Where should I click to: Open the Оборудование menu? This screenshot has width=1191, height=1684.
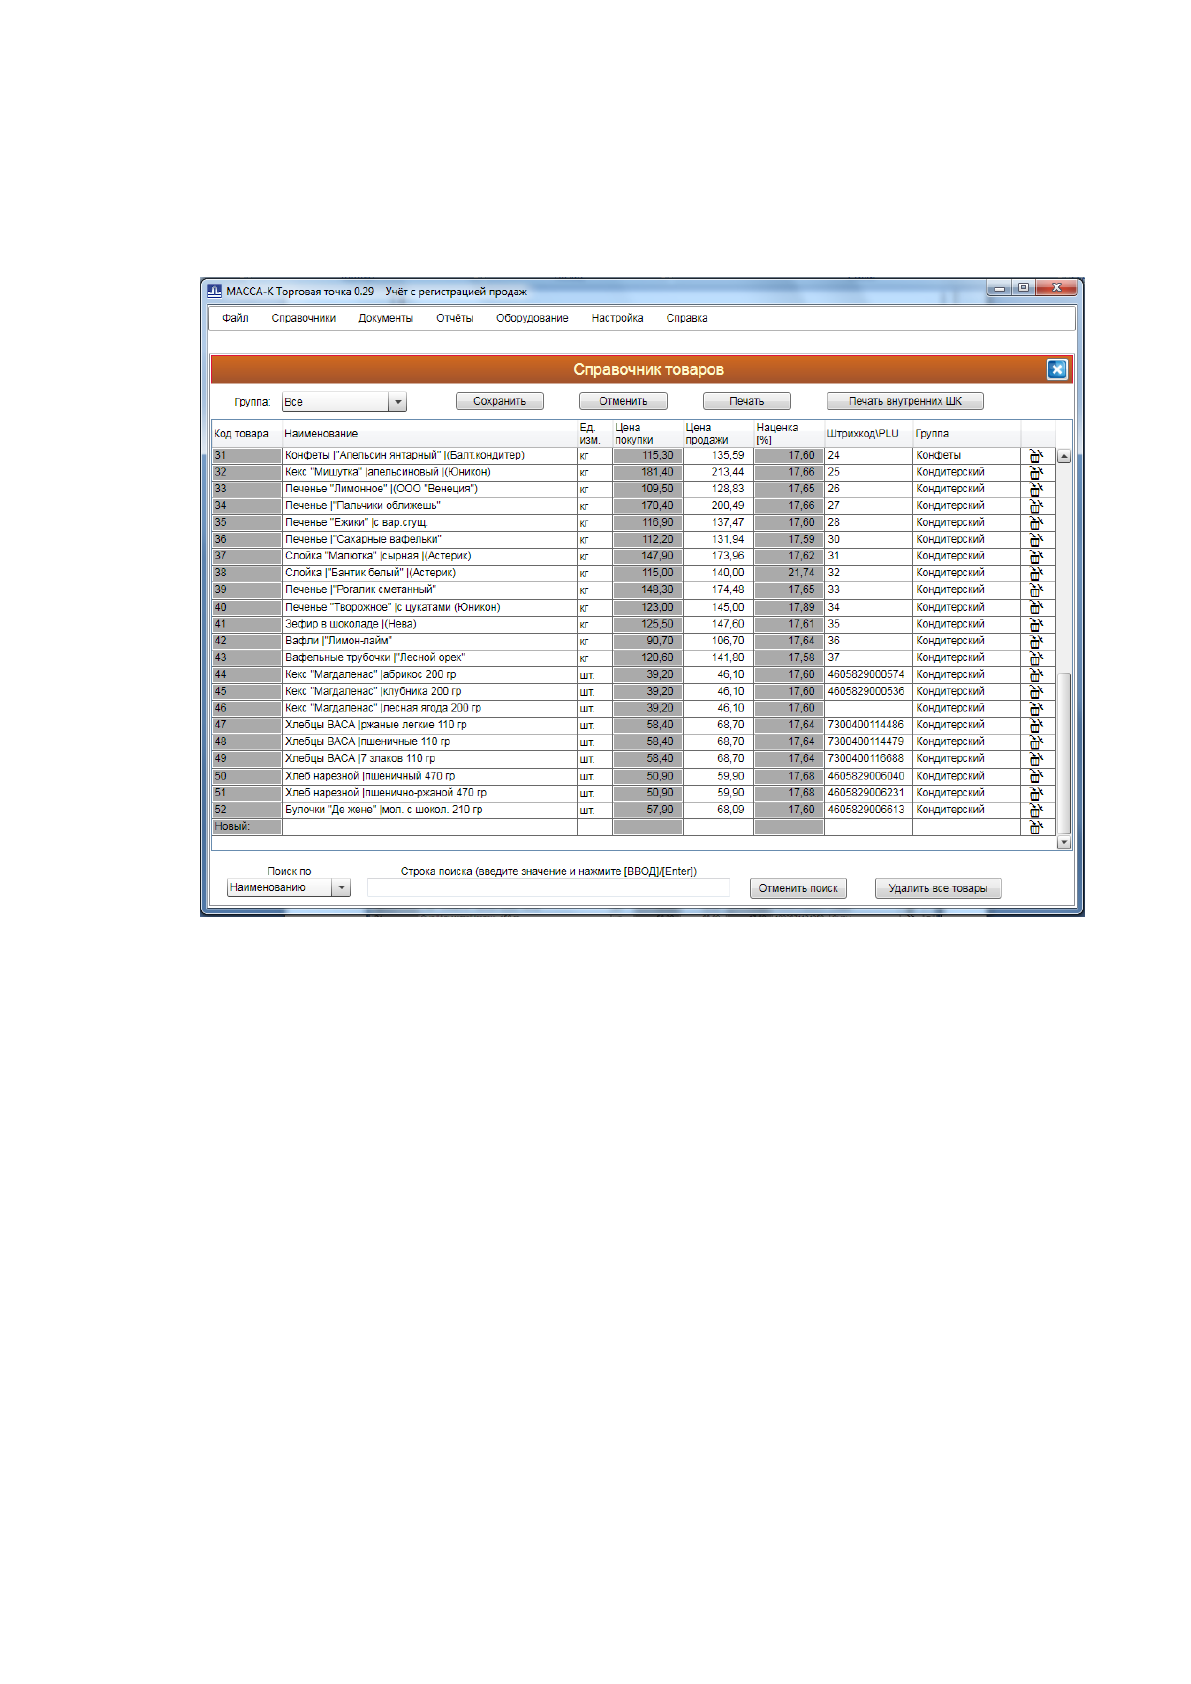pyautogui.click(x=532, y=318)
